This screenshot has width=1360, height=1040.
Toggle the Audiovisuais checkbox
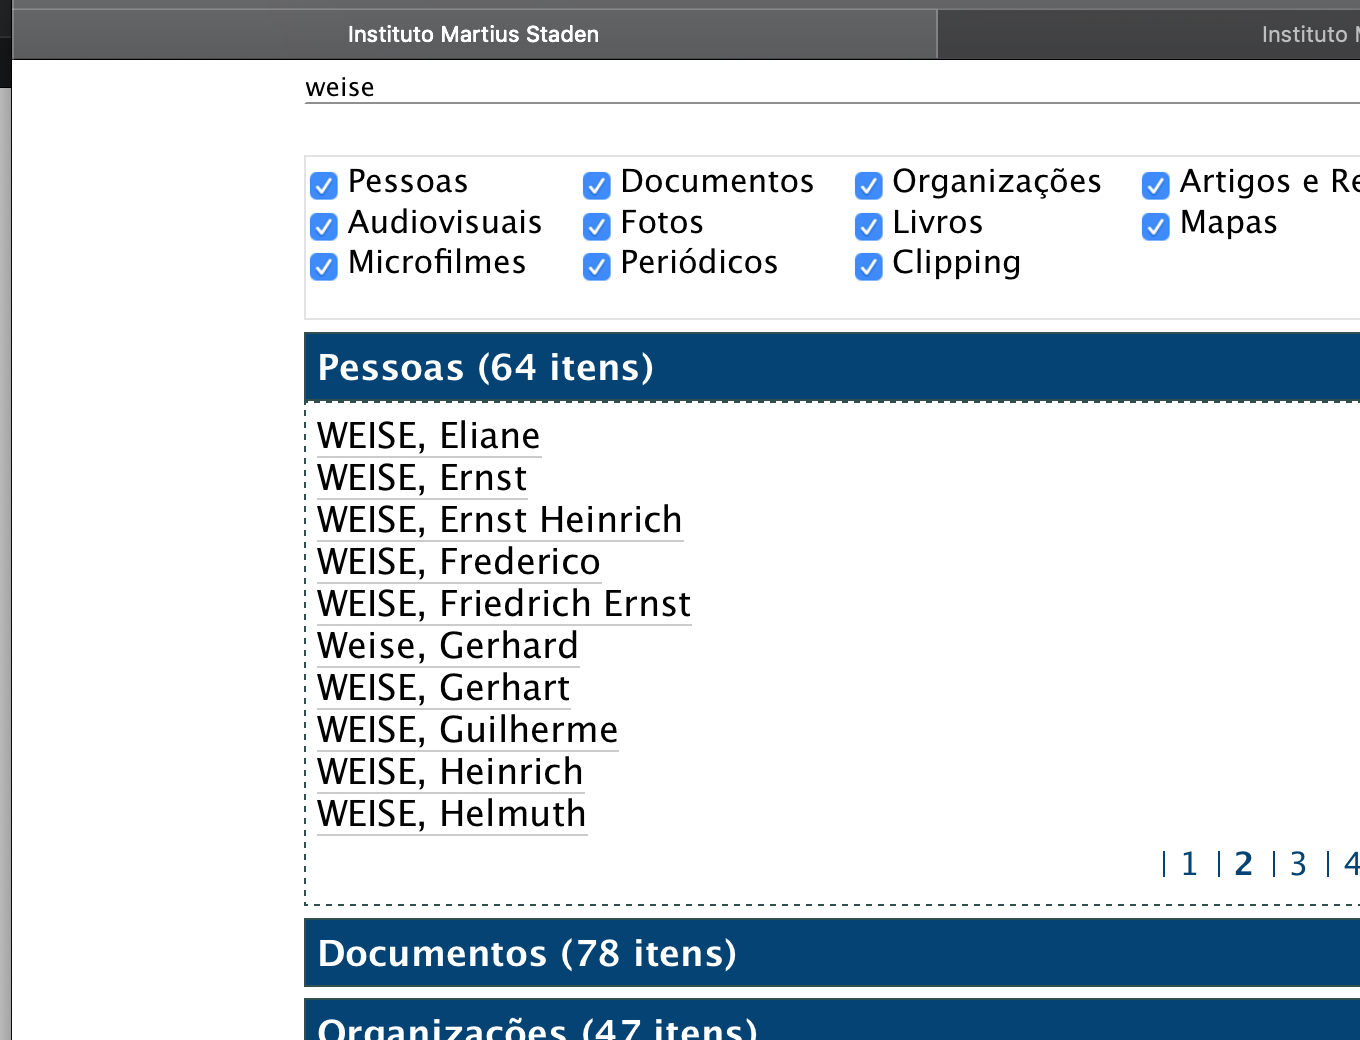324,227
